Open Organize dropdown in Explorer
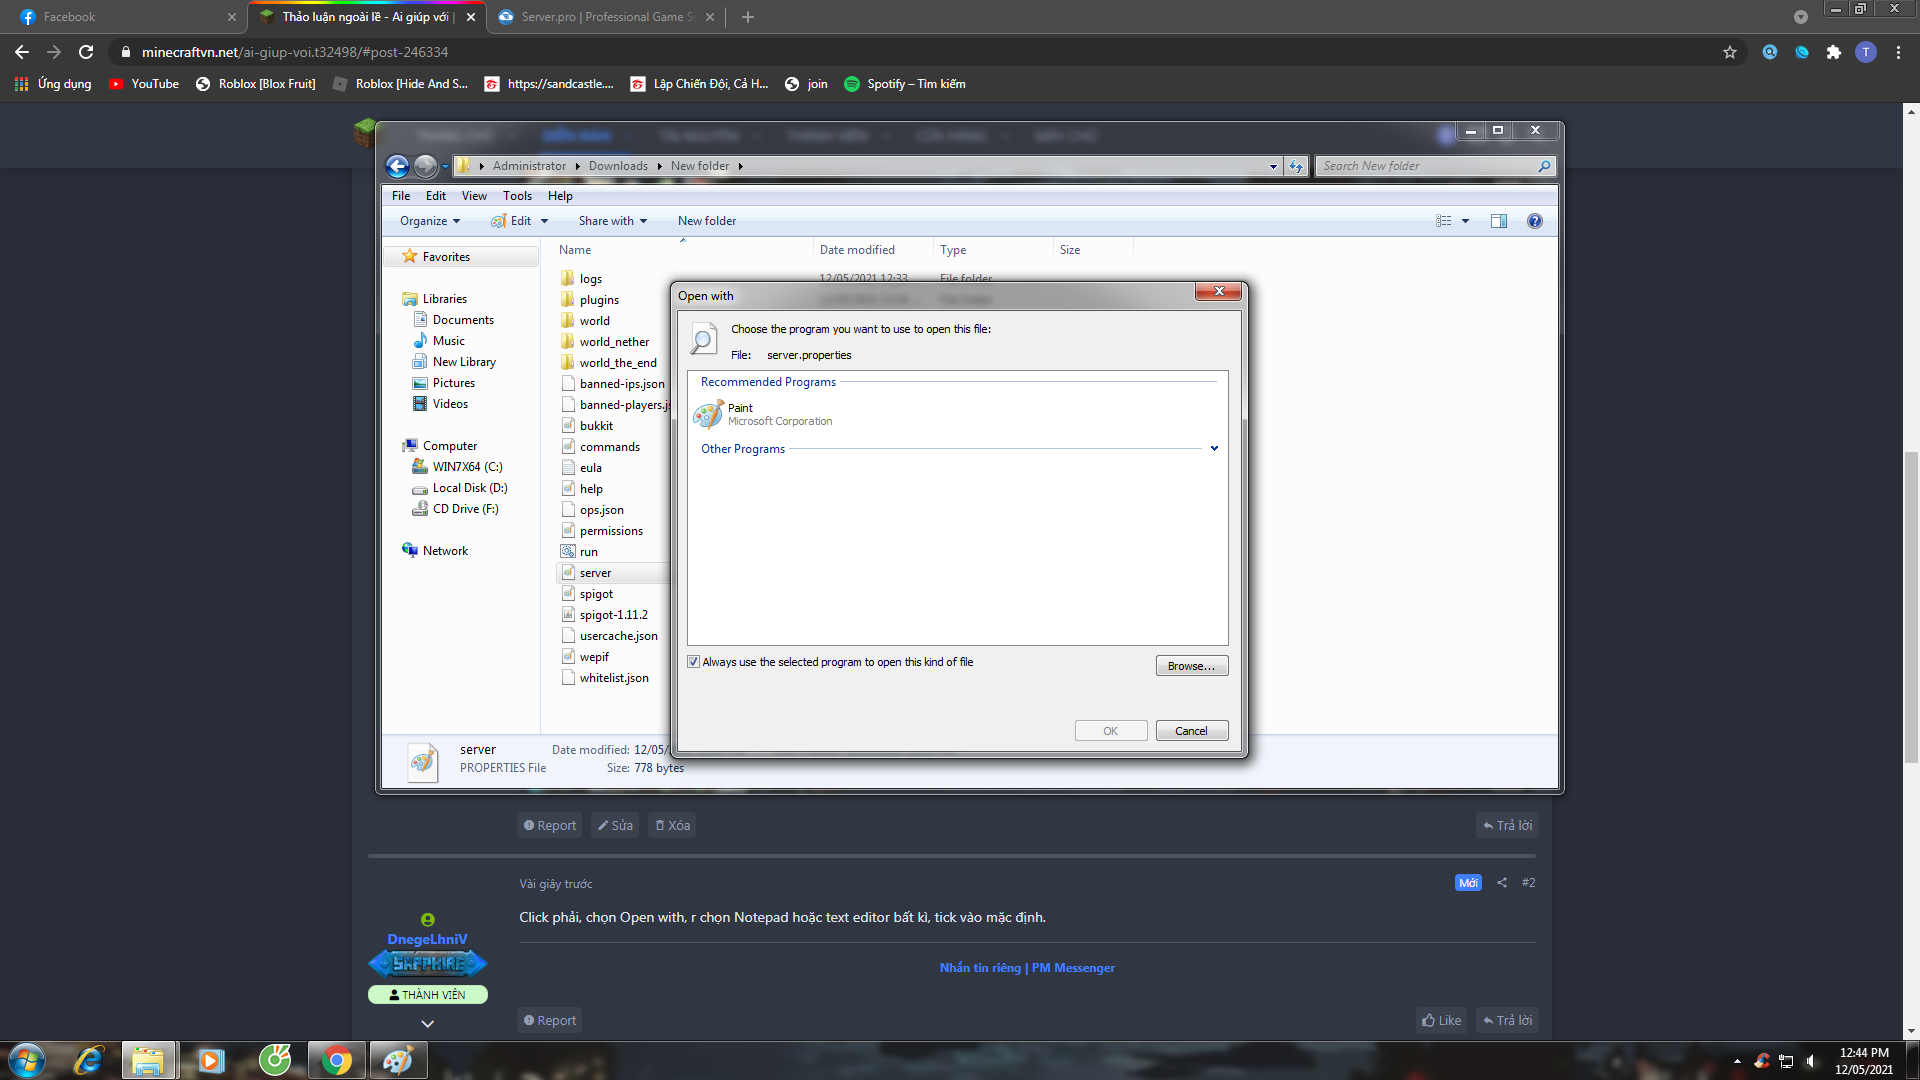1920x1080 pixels. [430, 221]
